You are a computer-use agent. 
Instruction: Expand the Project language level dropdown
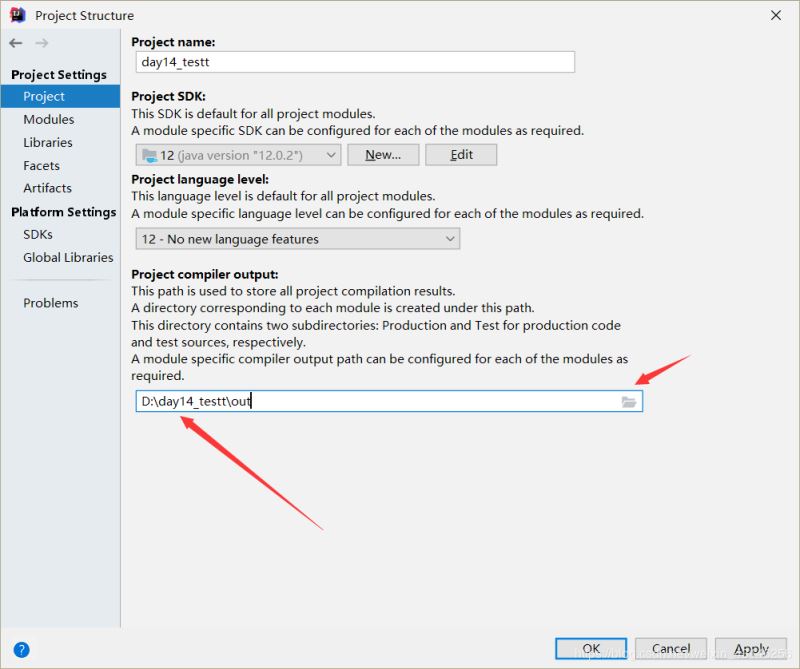[298, 239]
